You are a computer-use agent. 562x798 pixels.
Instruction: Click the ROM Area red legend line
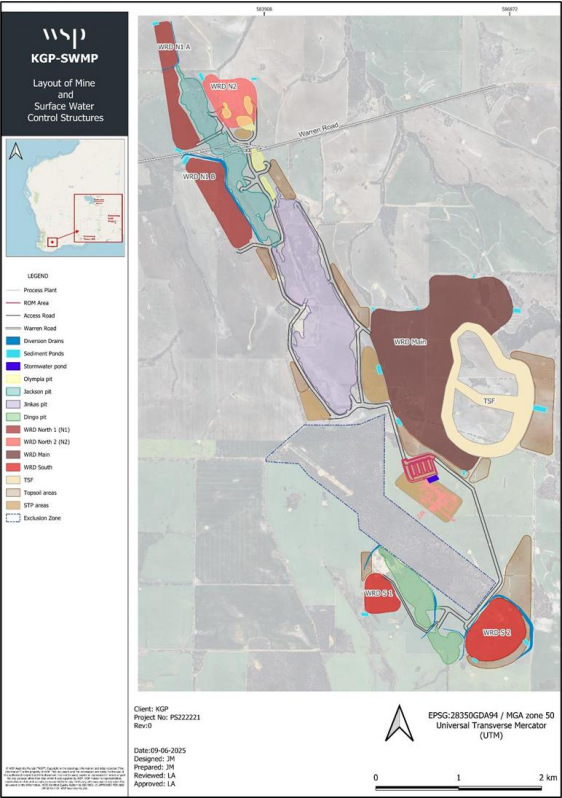point(13,303)
